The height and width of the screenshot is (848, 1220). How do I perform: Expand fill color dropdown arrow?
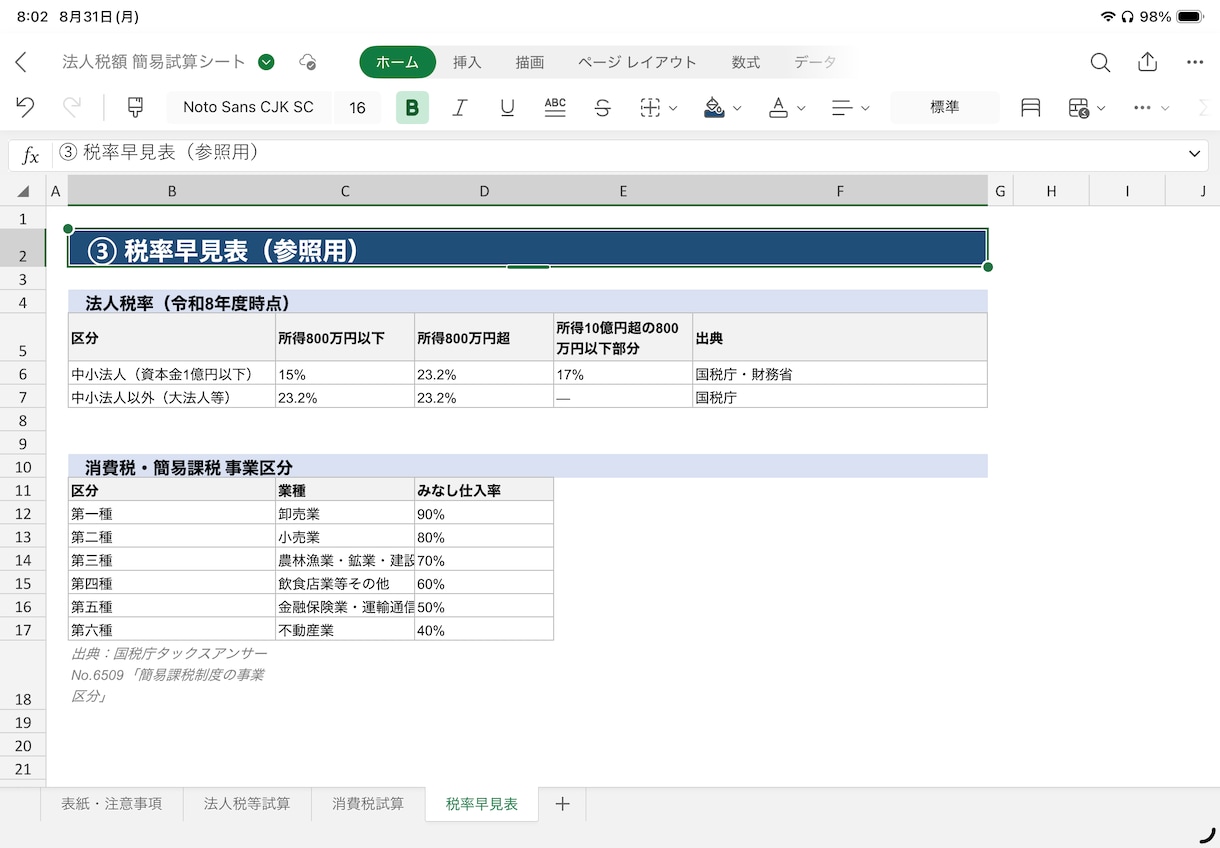[738, 108]
